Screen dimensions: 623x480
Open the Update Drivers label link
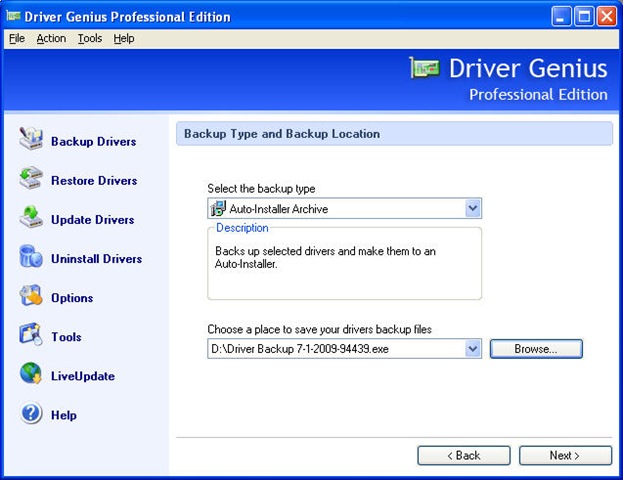pyautogui.click(x=93, y=220)
